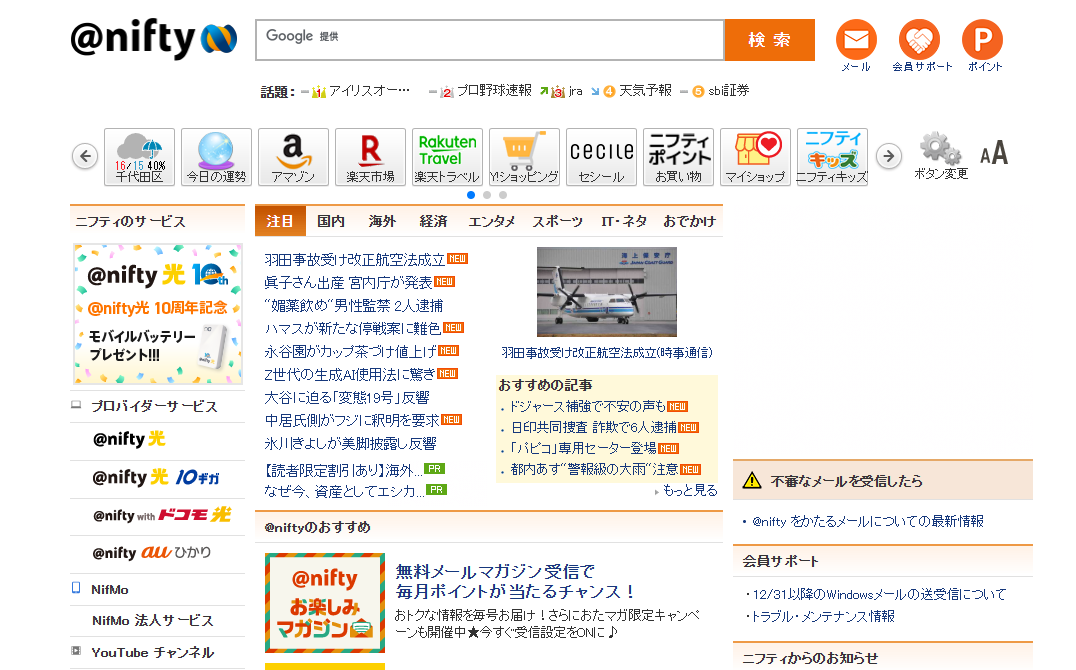Open the My Shop tile
The image size is (1076, 670).
pos(755,157)
